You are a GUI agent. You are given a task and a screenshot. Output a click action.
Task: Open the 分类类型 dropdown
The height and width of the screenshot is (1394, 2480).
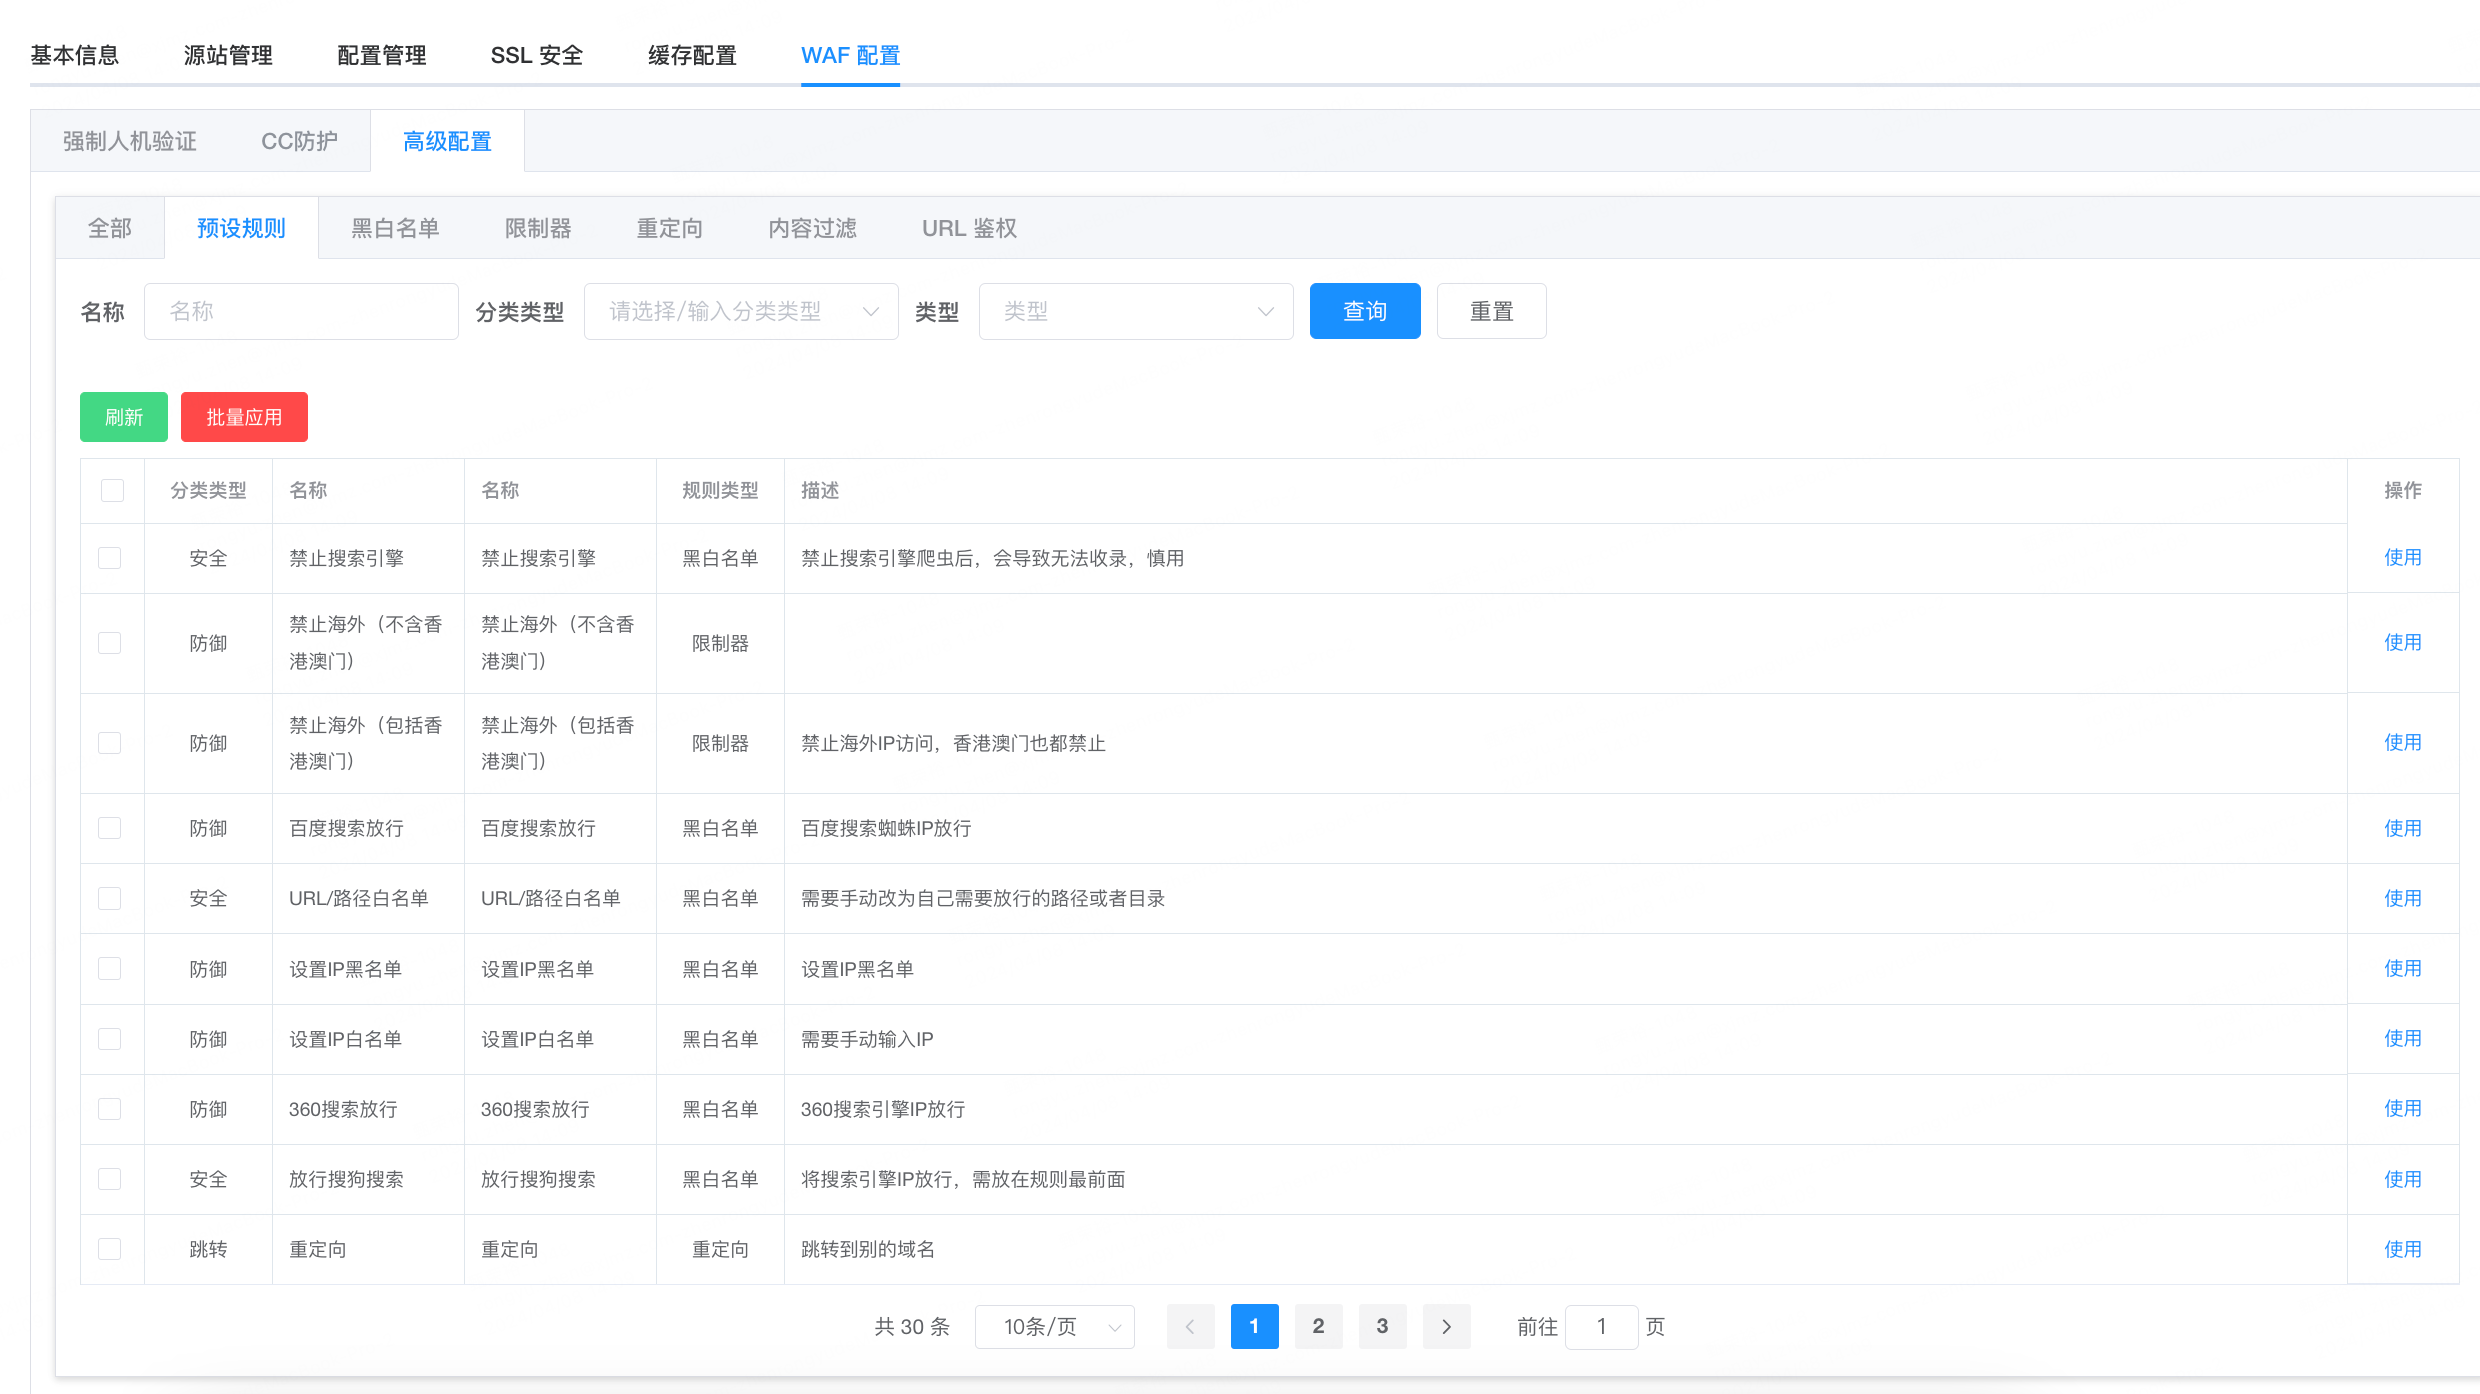pos(740,312)
